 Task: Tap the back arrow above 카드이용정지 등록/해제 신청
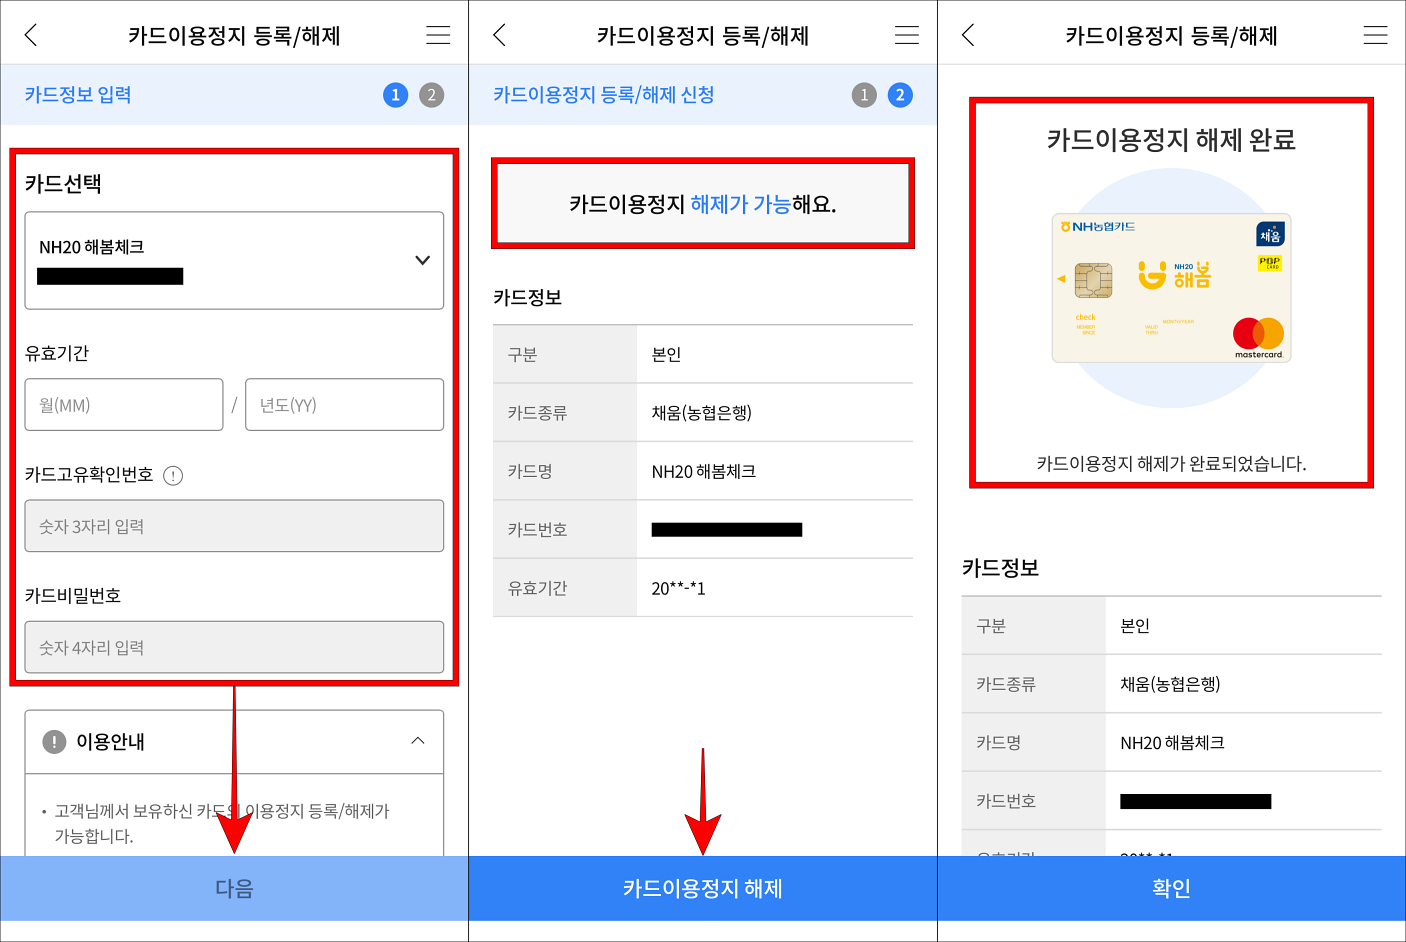click(x=497, y=33)
